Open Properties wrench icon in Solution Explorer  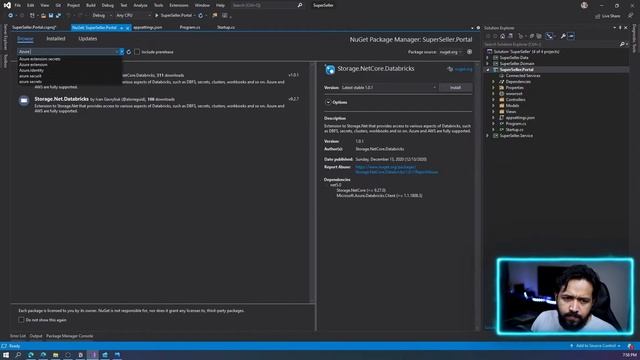(x=563, y=36)
